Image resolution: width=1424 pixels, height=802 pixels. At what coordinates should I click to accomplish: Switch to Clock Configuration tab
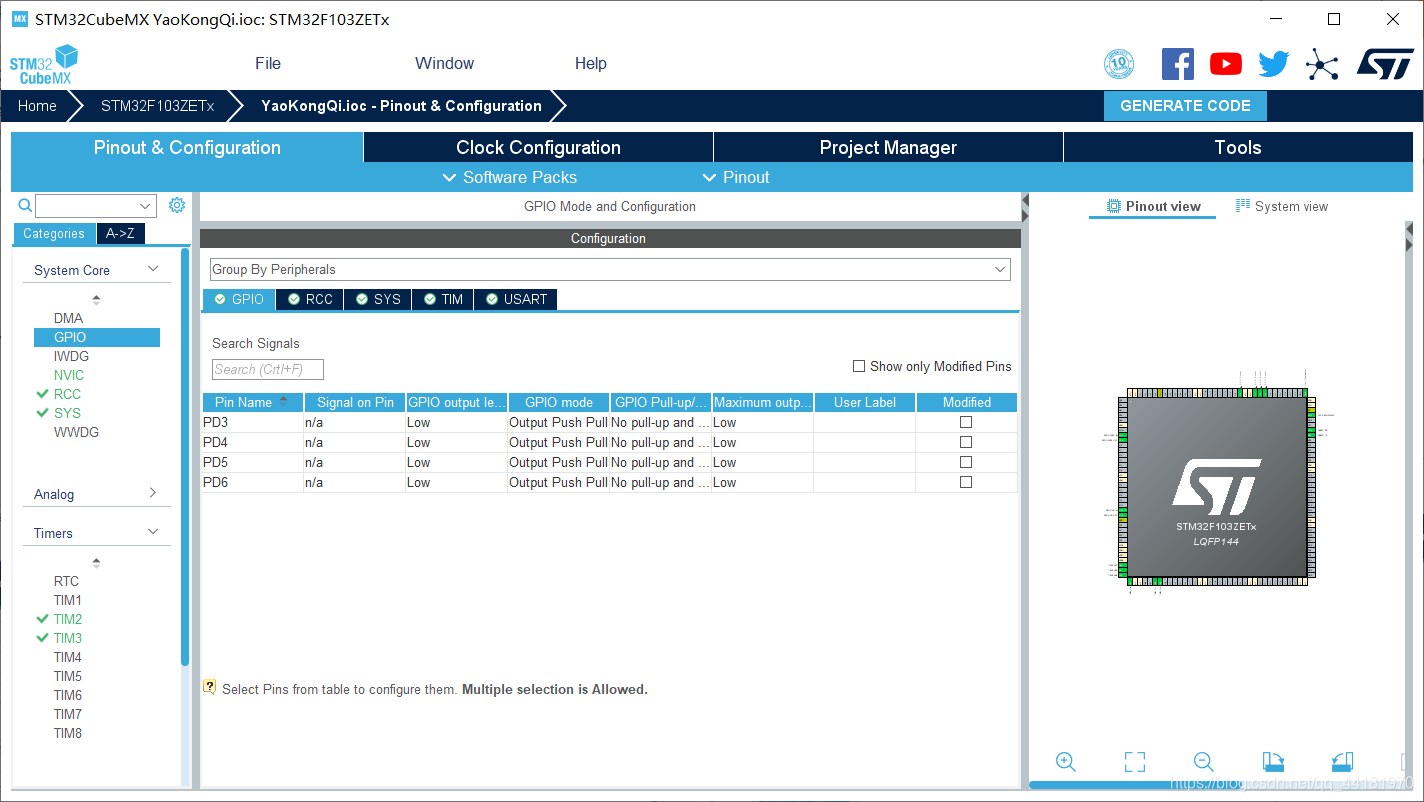pos(538,147)
